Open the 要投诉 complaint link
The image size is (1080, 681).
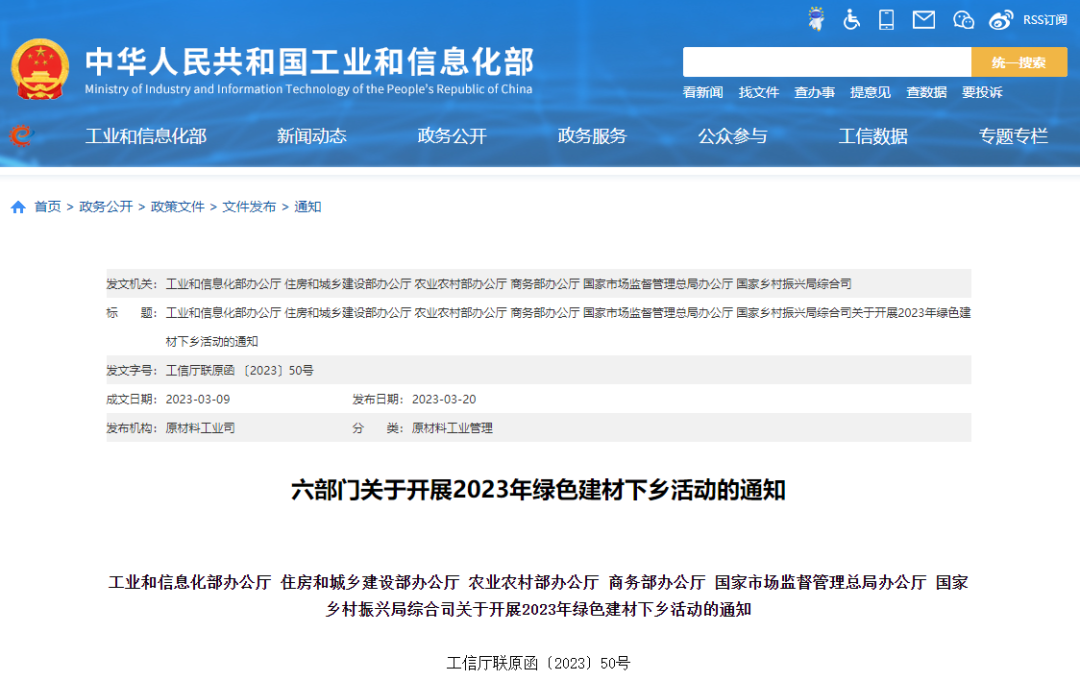tap(984, 92)
